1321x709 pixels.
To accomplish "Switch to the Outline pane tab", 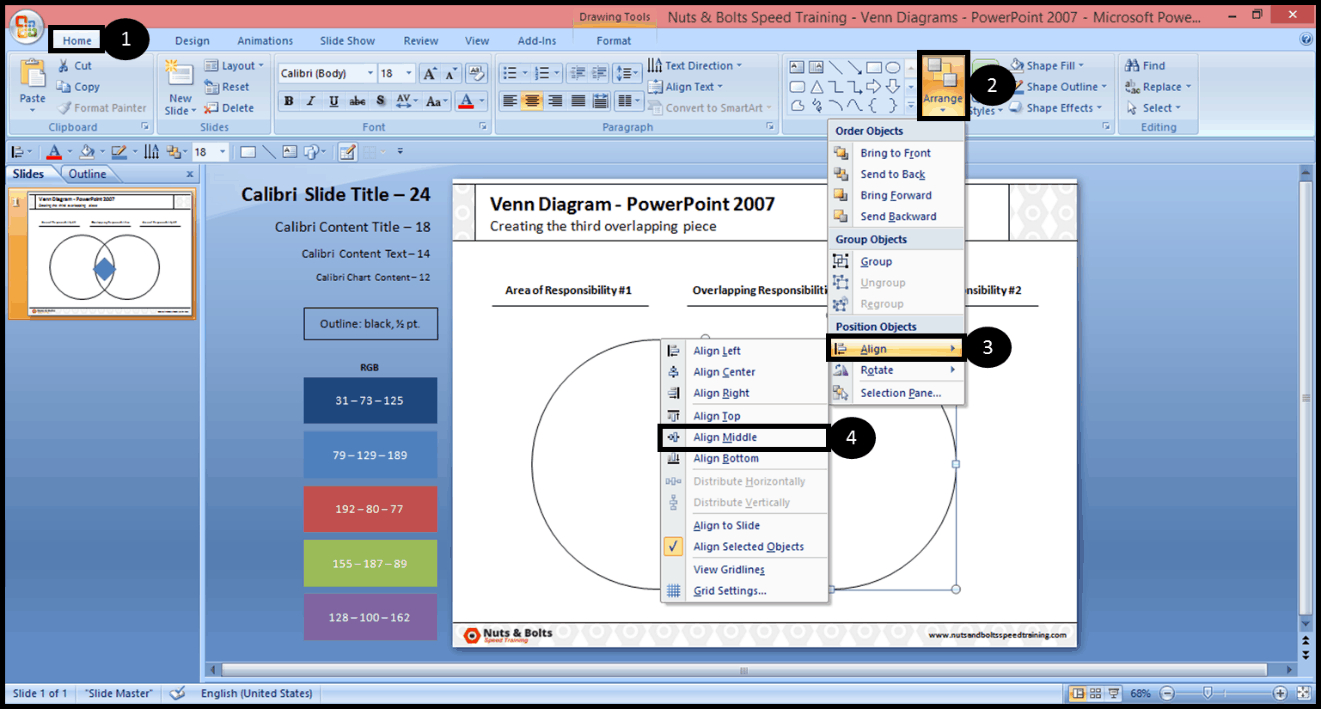I will pos(87,174).
